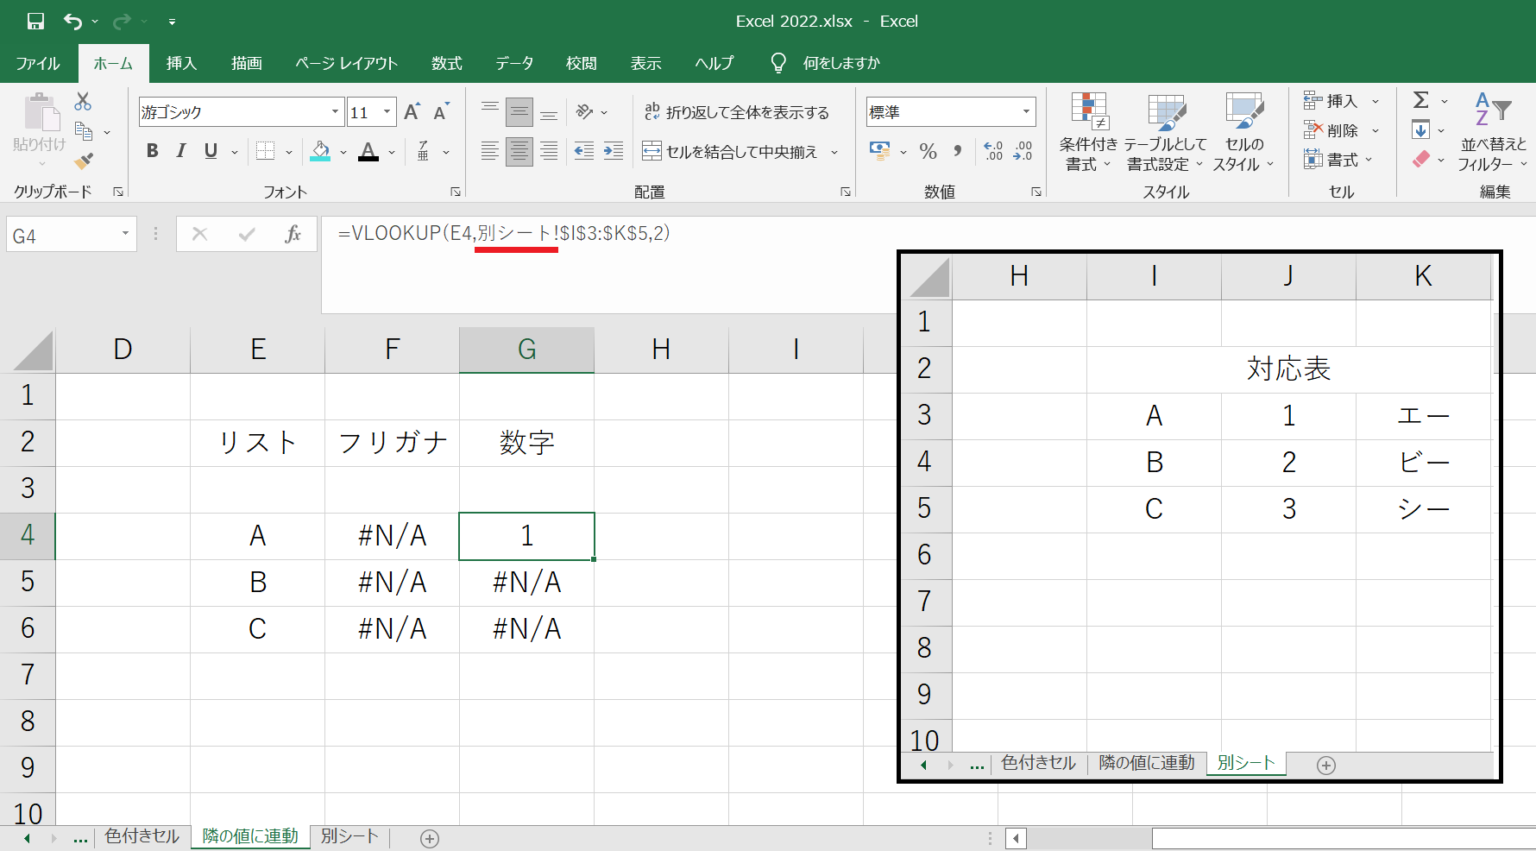1536x851 pixels.
Task: Toggle align text left
Action: (x=490, y=151)
